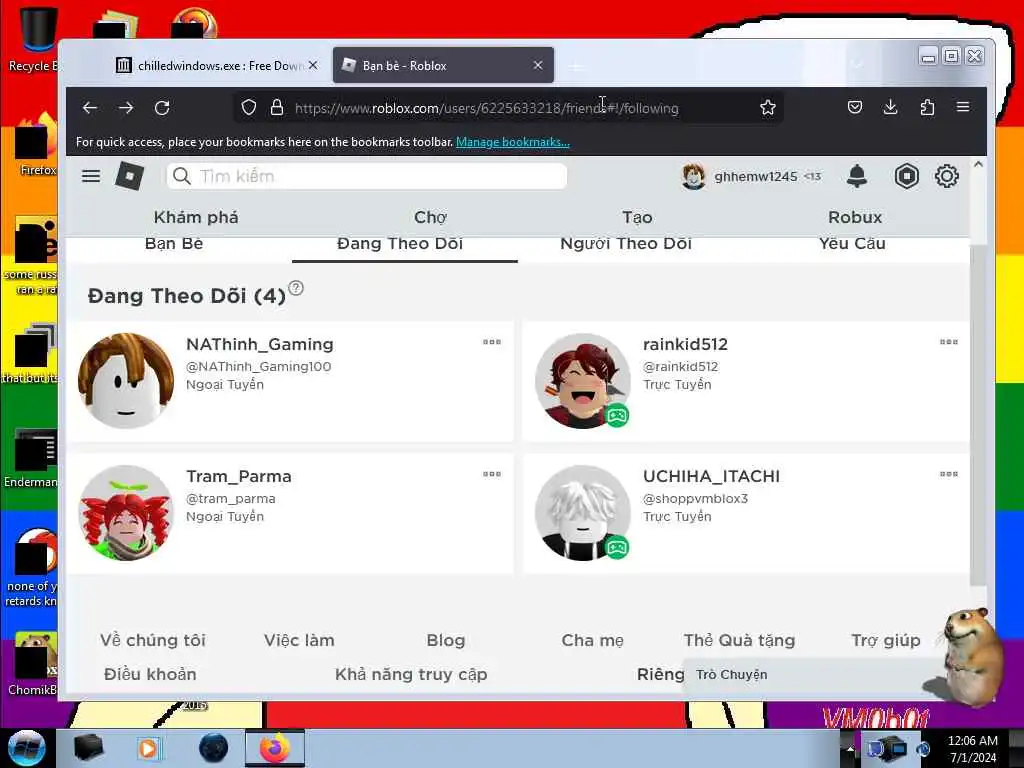
Task: Open Khả năng truy cập footer link
Action: click(411, 675)
